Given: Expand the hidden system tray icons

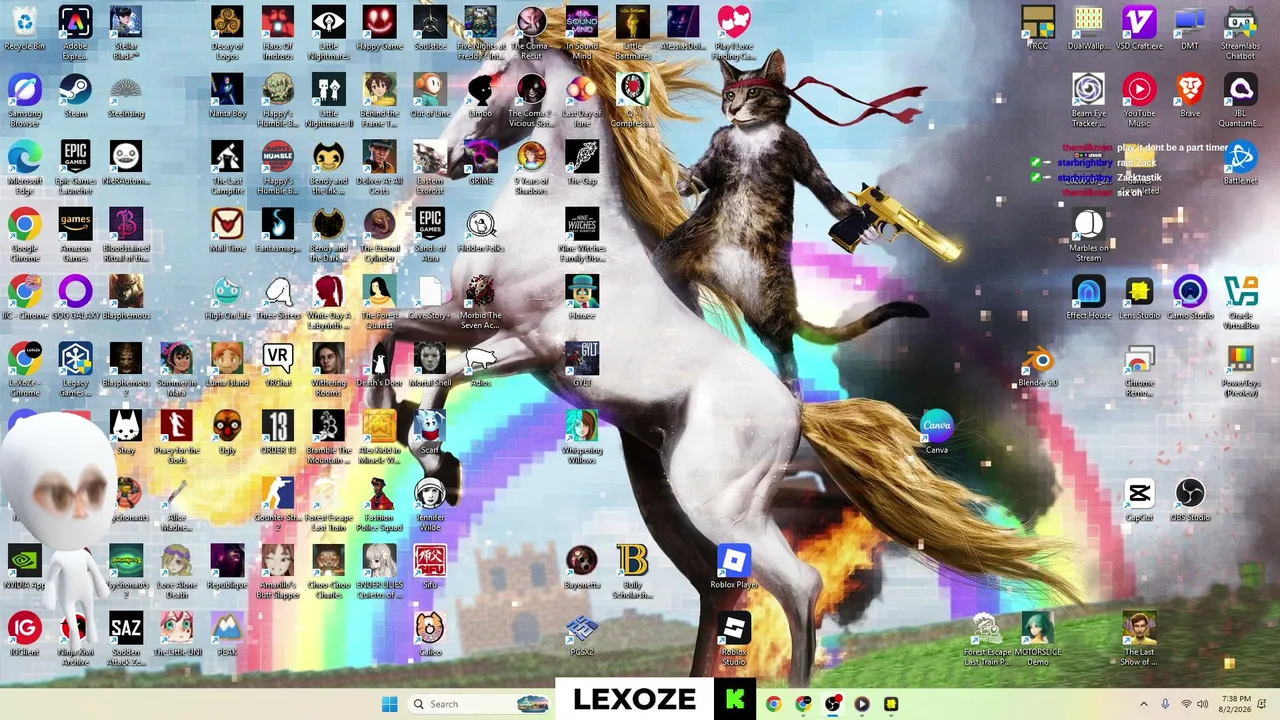Looking at the screenshot, I should pyautogui.click(x=1144, y=704).
